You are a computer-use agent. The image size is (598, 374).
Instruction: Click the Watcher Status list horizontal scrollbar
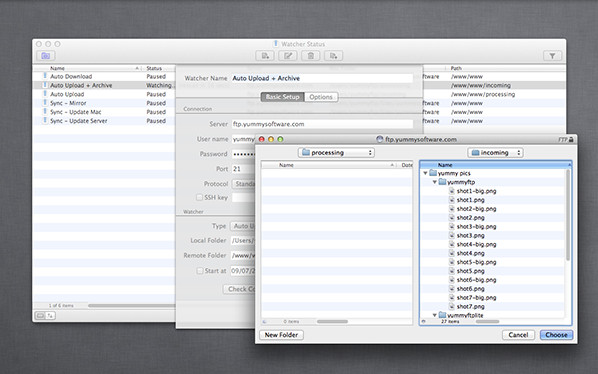[132, 306]
